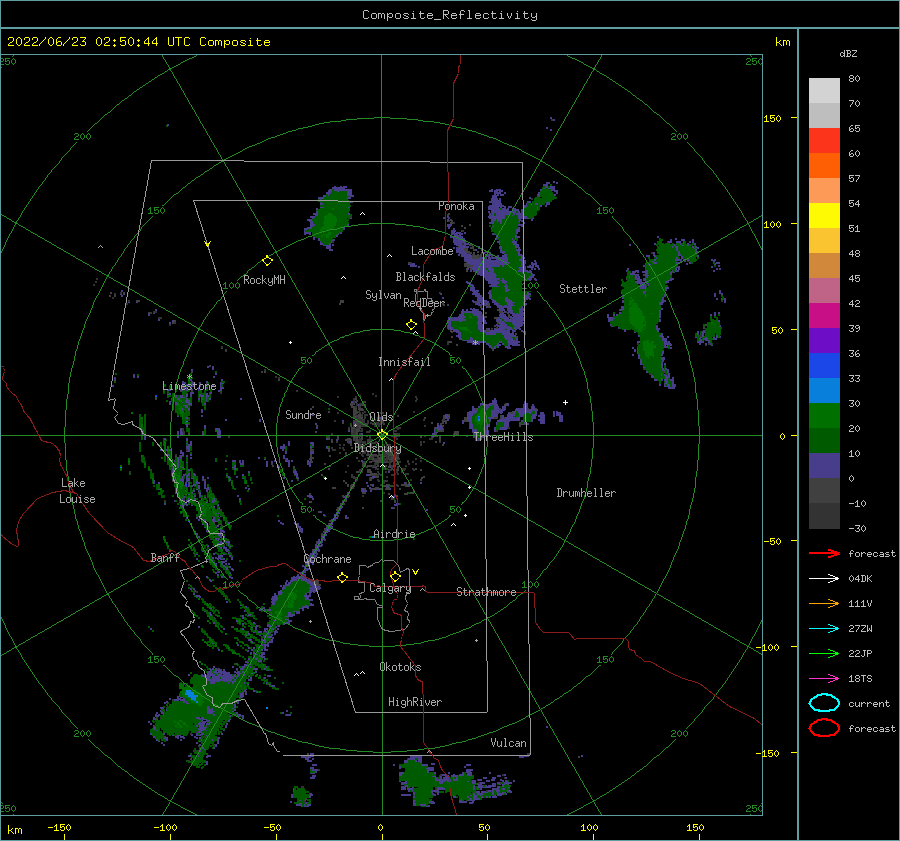Screen dimensions: 900x841
Task: Select the 65 dBZ red color swatch
Action: click(824, 140)
